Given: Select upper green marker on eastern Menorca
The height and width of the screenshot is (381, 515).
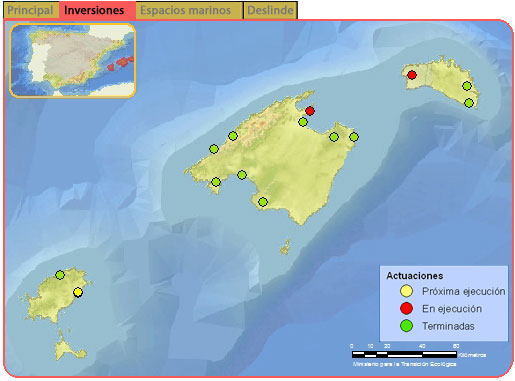Looking at the screenshot, I should (x=467, y=86).
